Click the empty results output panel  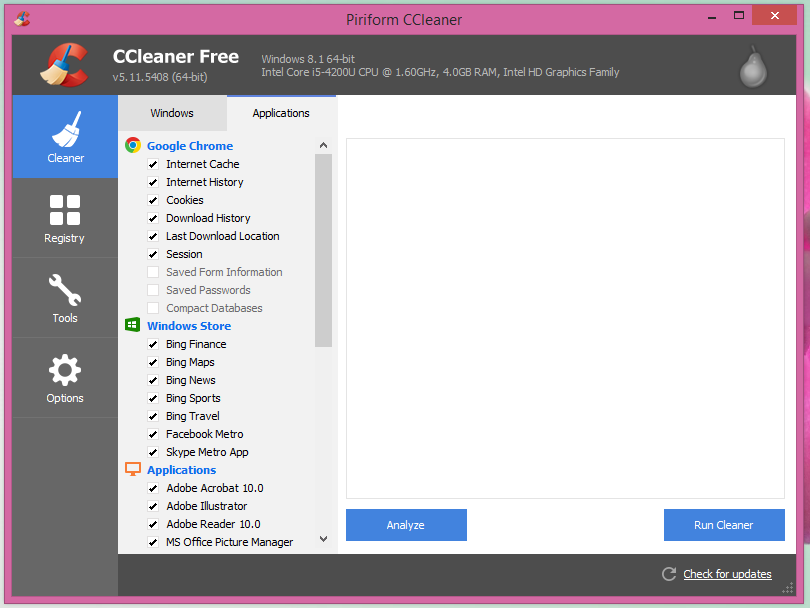(565, 318)
